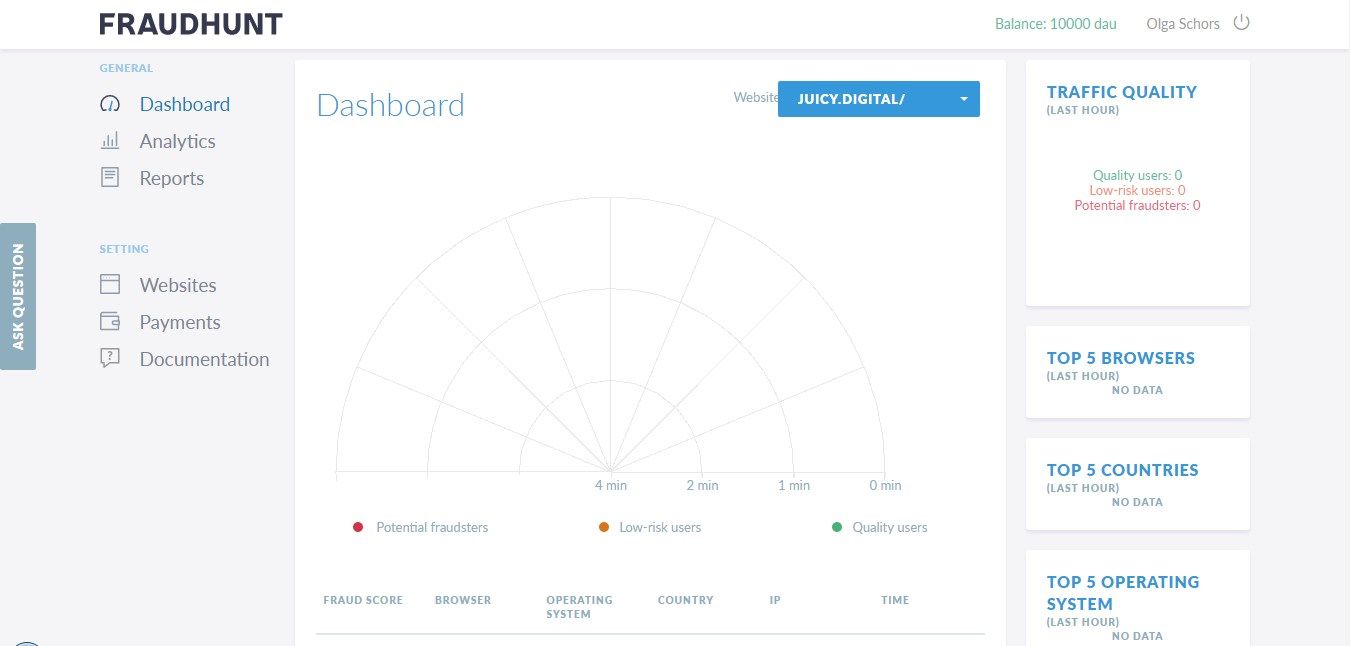Open the GENERAL section header
Screen dimensions: 1350x646
[x=126, y=68]
